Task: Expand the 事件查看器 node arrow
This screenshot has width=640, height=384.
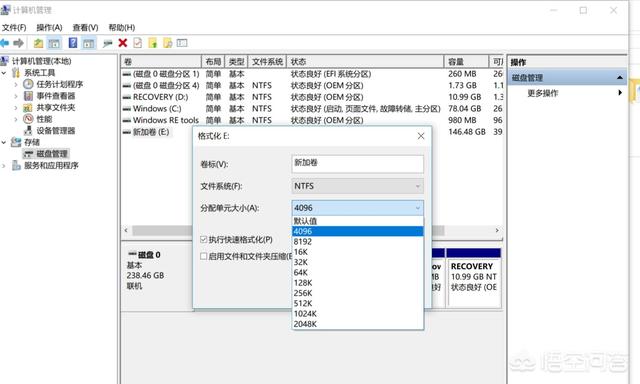Action: click(x=16, y=96)
